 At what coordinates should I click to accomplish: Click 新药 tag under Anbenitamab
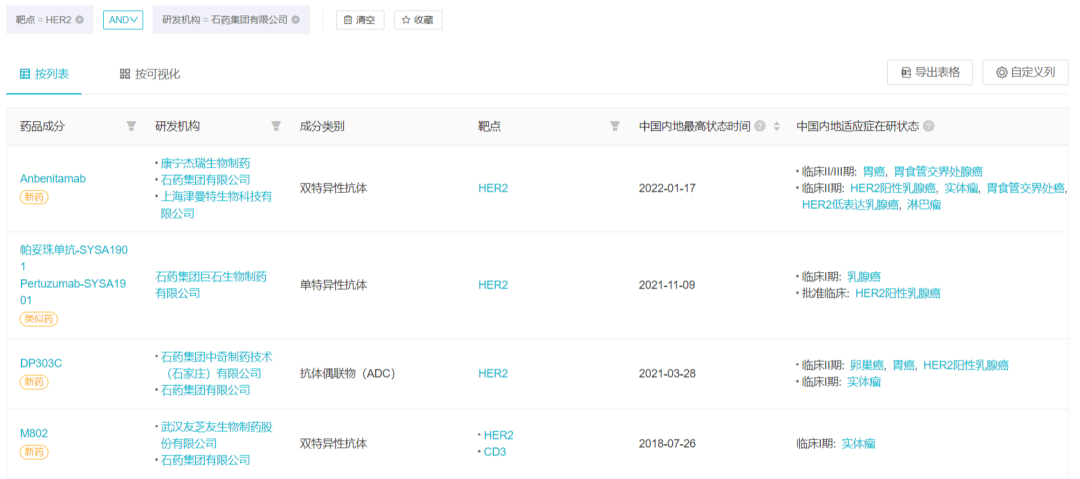pyautogui.click(x=34, y=197)
